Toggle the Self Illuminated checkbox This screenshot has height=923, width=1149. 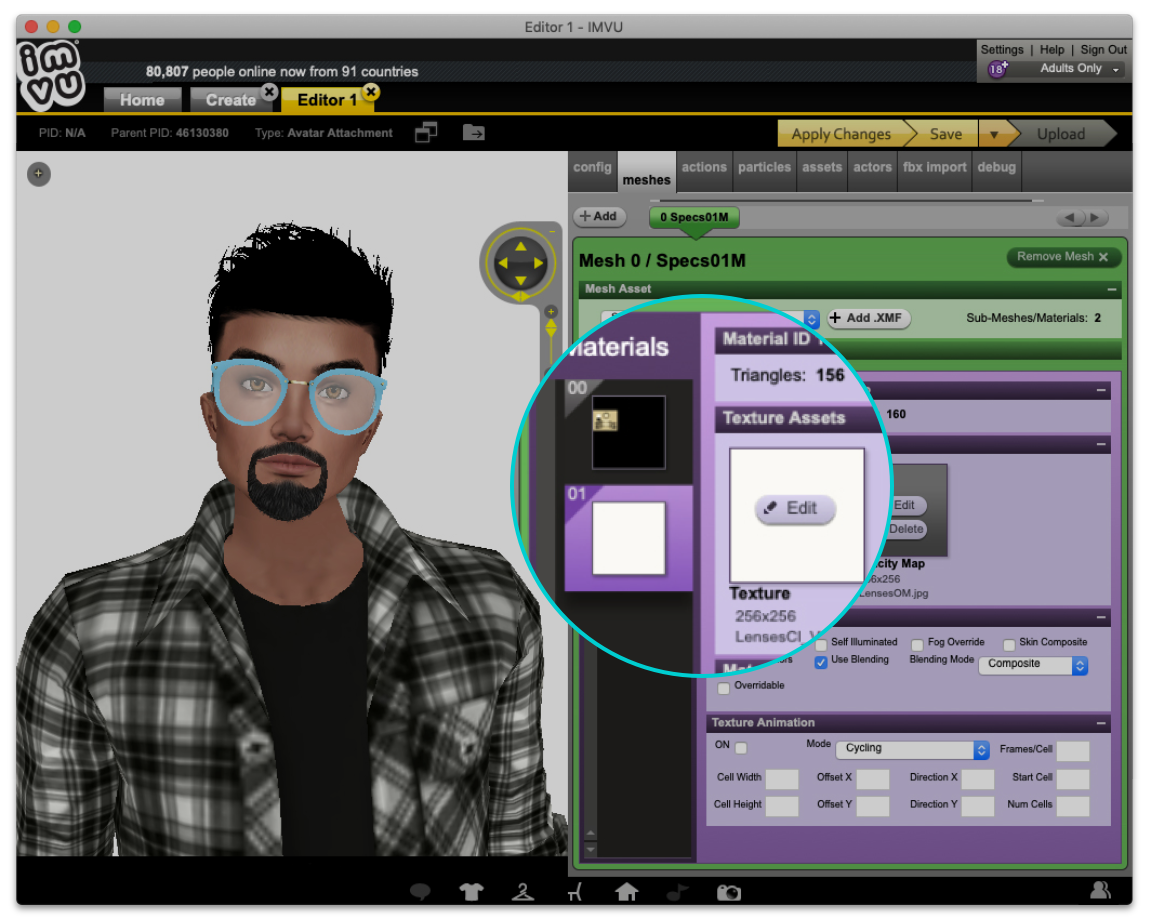[821, 645]
